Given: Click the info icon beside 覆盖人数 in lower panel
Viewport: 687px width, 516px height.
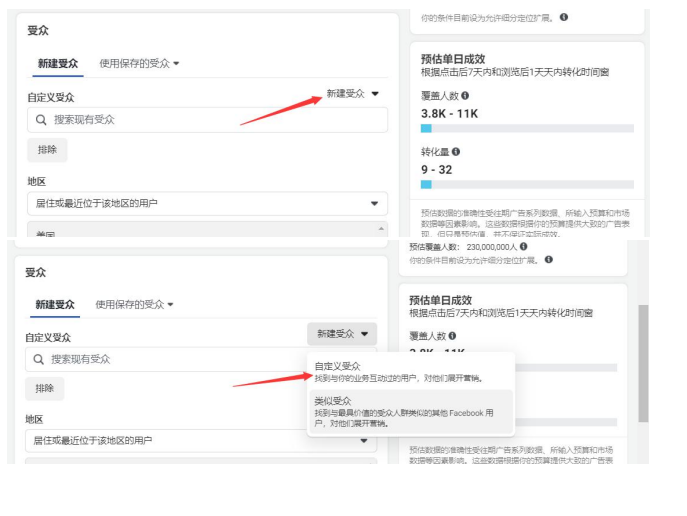Looking at the screenshot, I should pyautogui.click(x=453, y=336).
